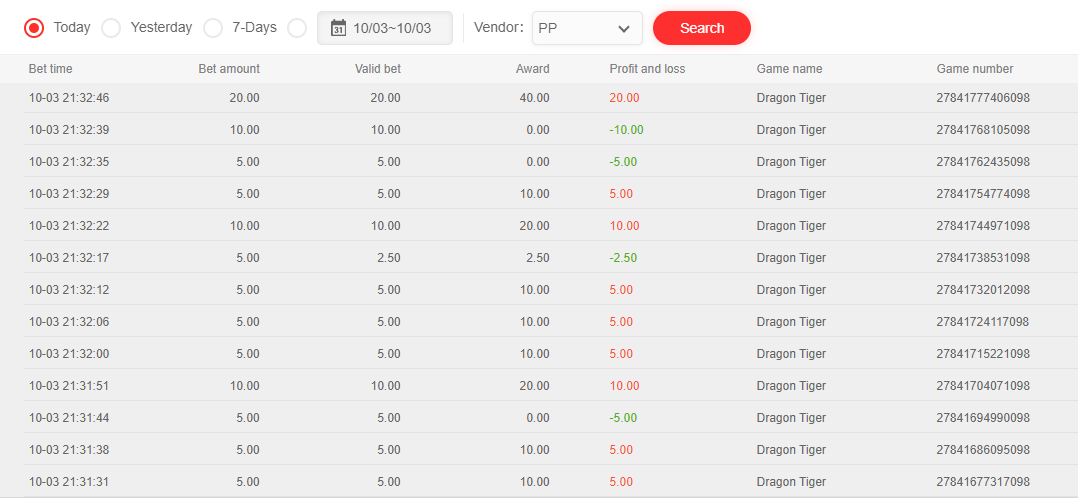Select the Today radio button
The height and width of the screenshot is (498, 1078).
pyautogui.click(x=34, y=28)
